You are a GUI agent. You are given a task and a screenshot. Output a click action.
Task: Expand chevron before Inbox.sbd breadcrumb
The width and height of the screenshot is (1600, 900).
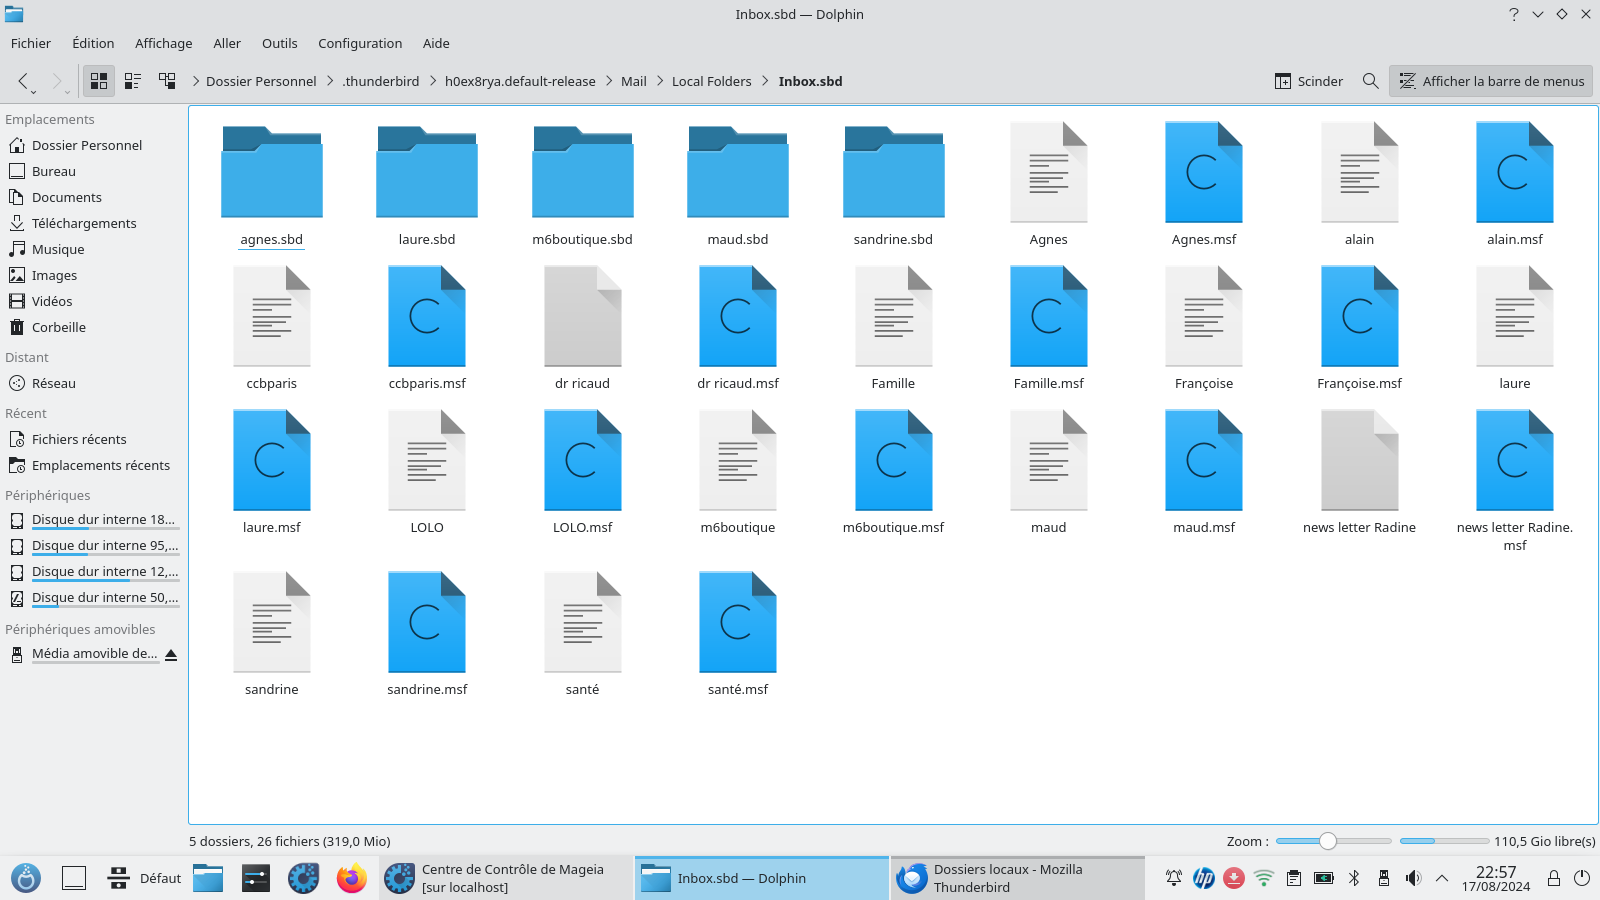click(766, 81)
